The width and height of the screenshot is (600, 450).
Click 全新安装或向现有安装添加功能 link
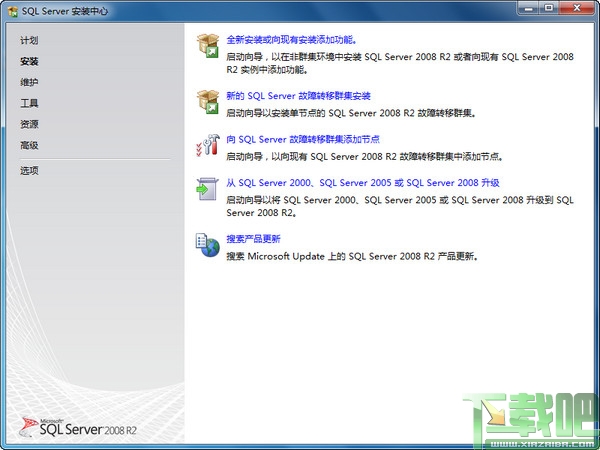[x=292, y=40]
